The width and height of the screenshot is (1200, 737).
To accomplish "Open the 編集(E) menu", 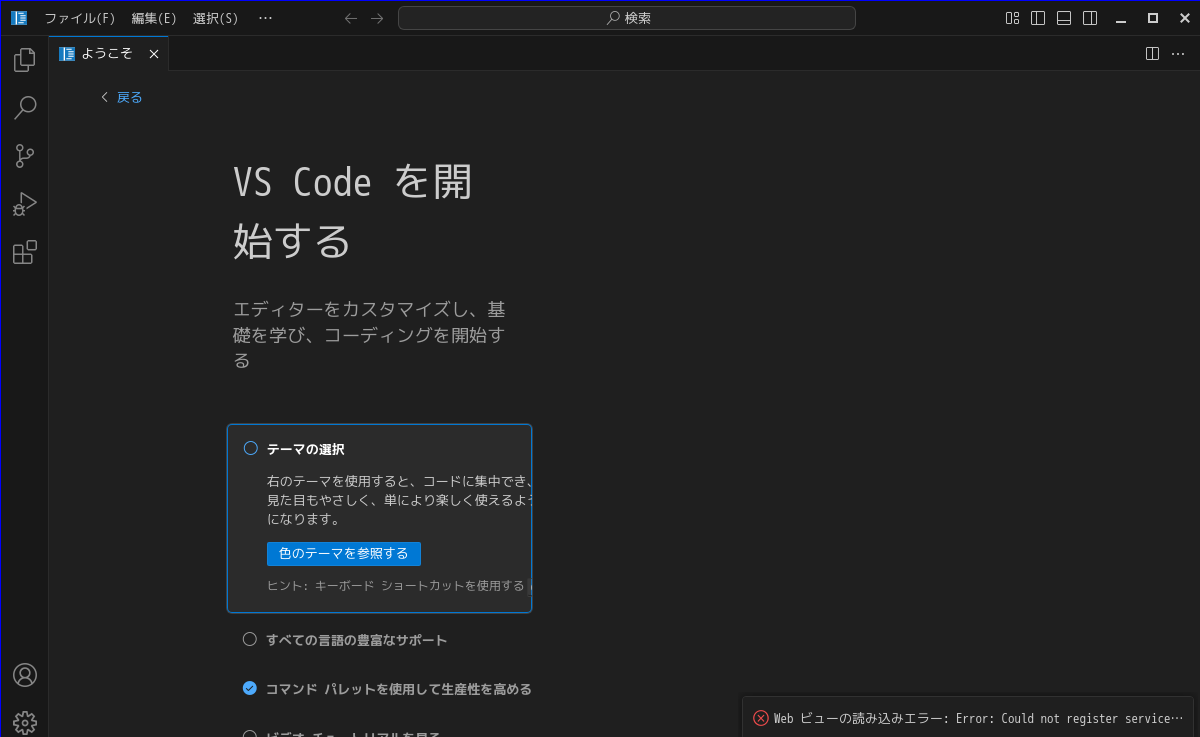I will tap(154, 18).
